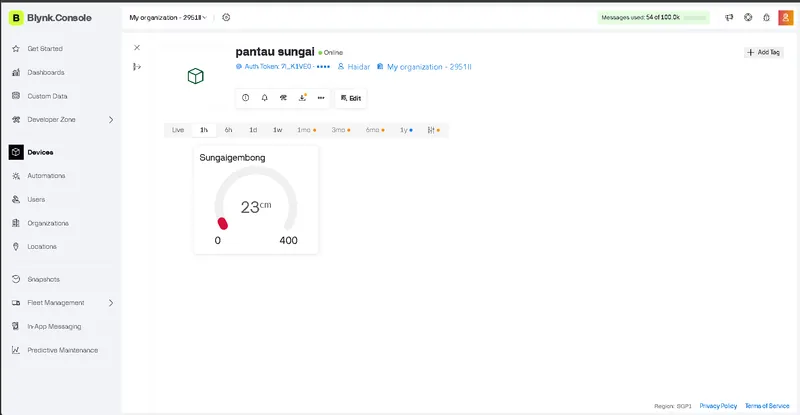
Task: Click the download report icon
Action: click(x=302, y=98)
